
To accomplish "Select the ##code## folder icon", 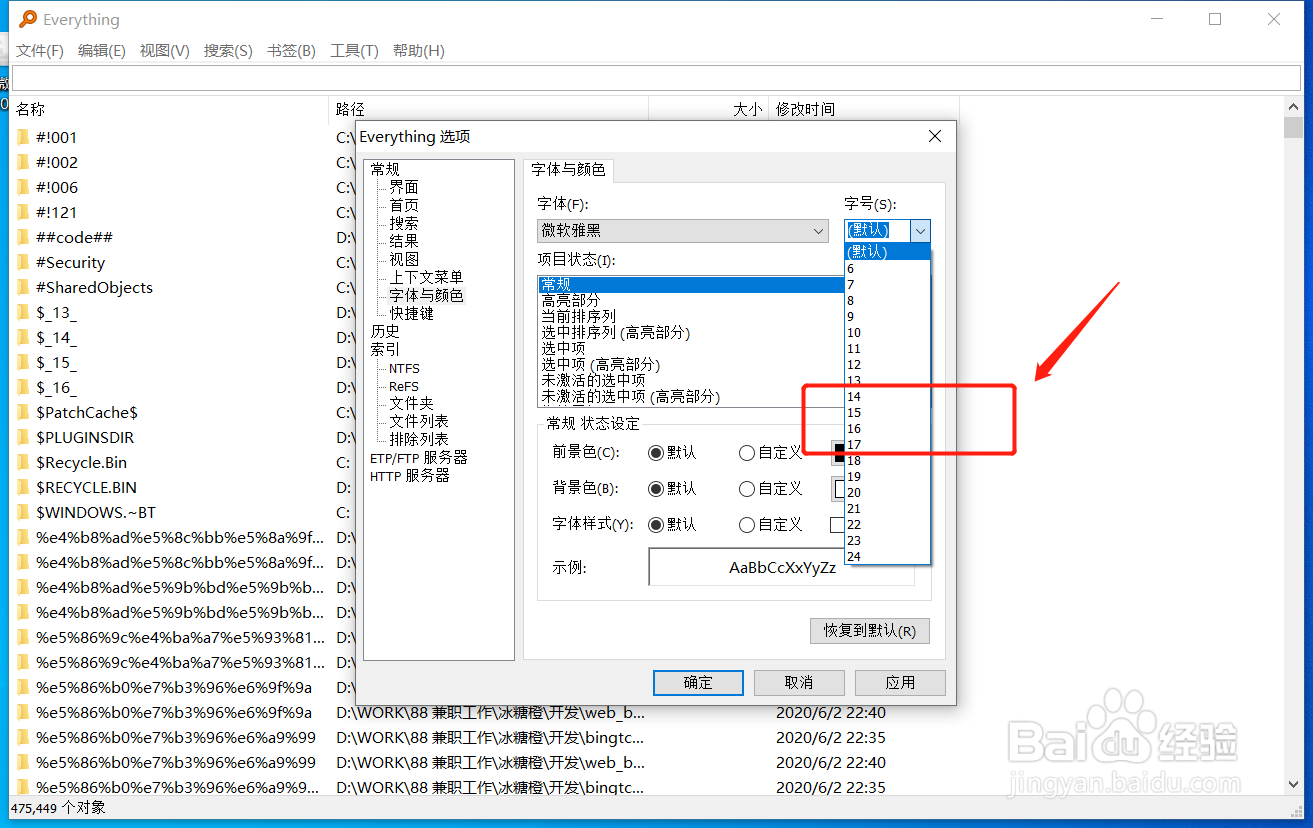I will tap(23, 237).
